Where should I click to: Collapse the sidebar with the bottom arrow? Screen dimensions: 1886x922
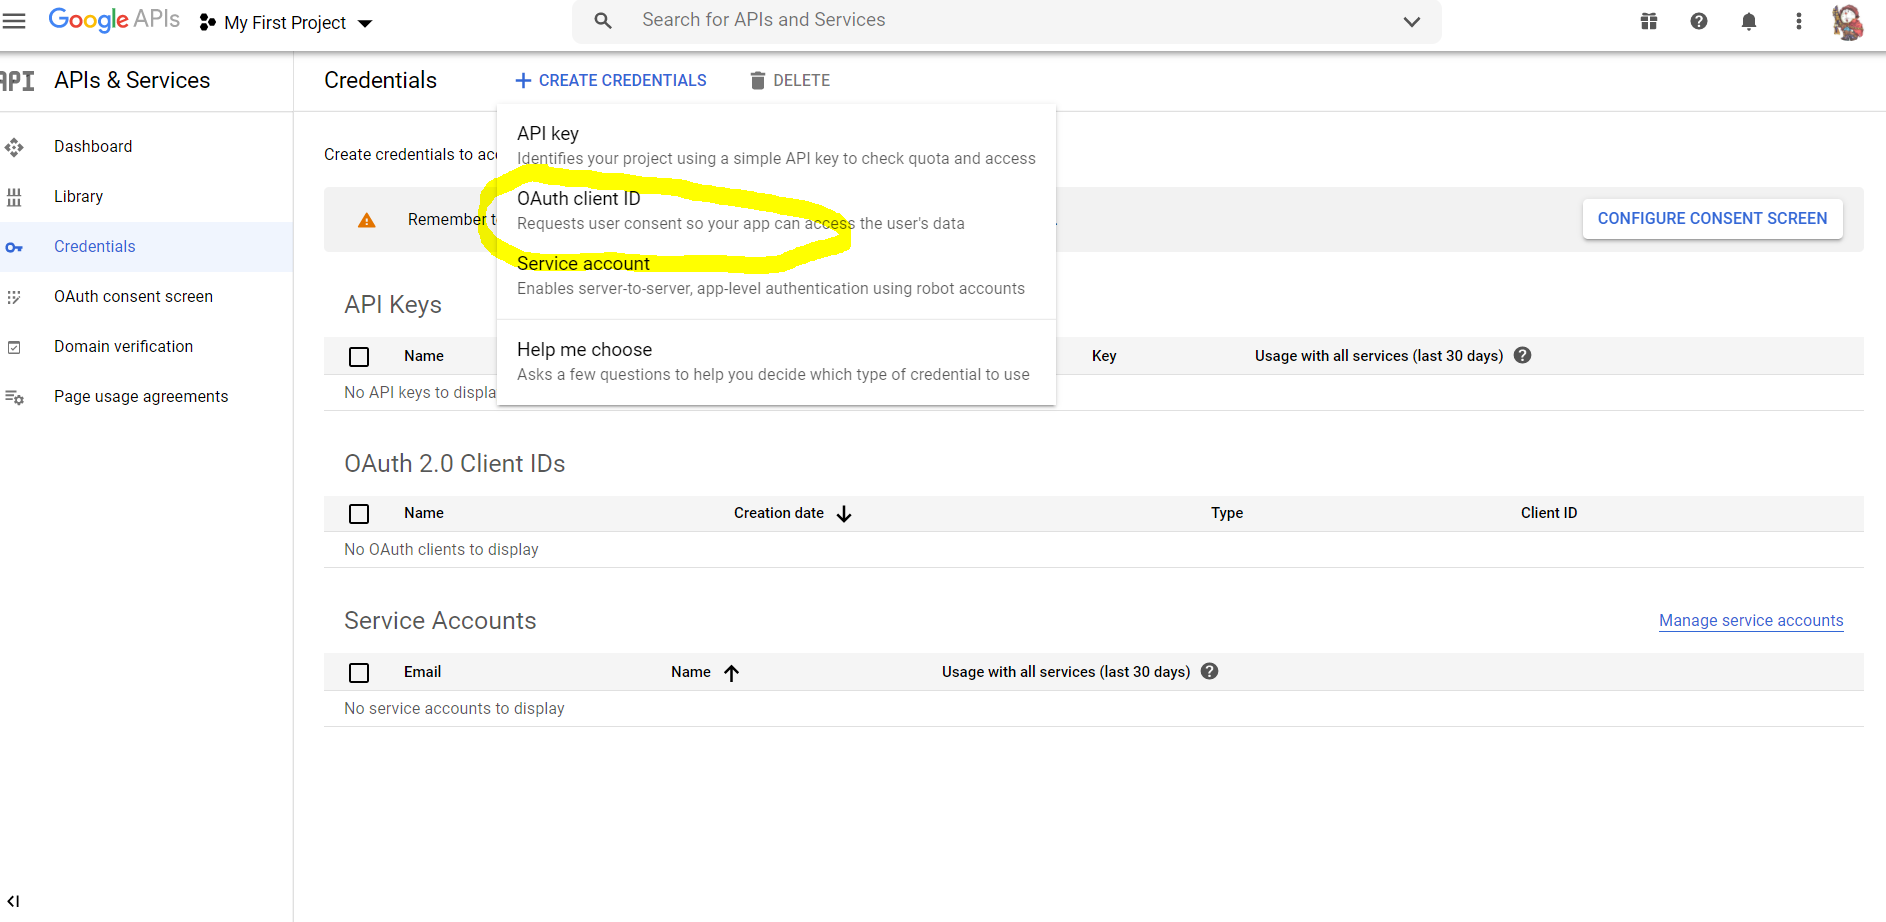pos(13,901)
